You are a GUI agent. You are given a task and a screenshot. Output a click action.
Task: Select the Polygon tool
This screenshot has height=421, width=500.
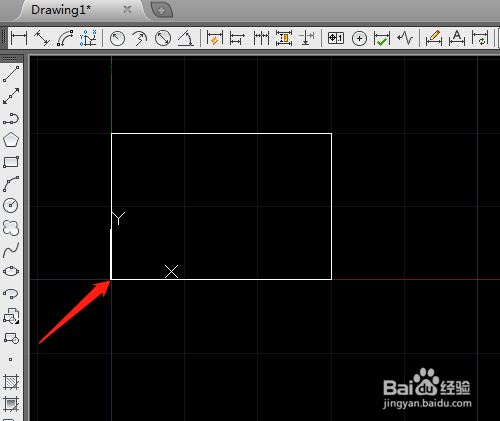11,140
